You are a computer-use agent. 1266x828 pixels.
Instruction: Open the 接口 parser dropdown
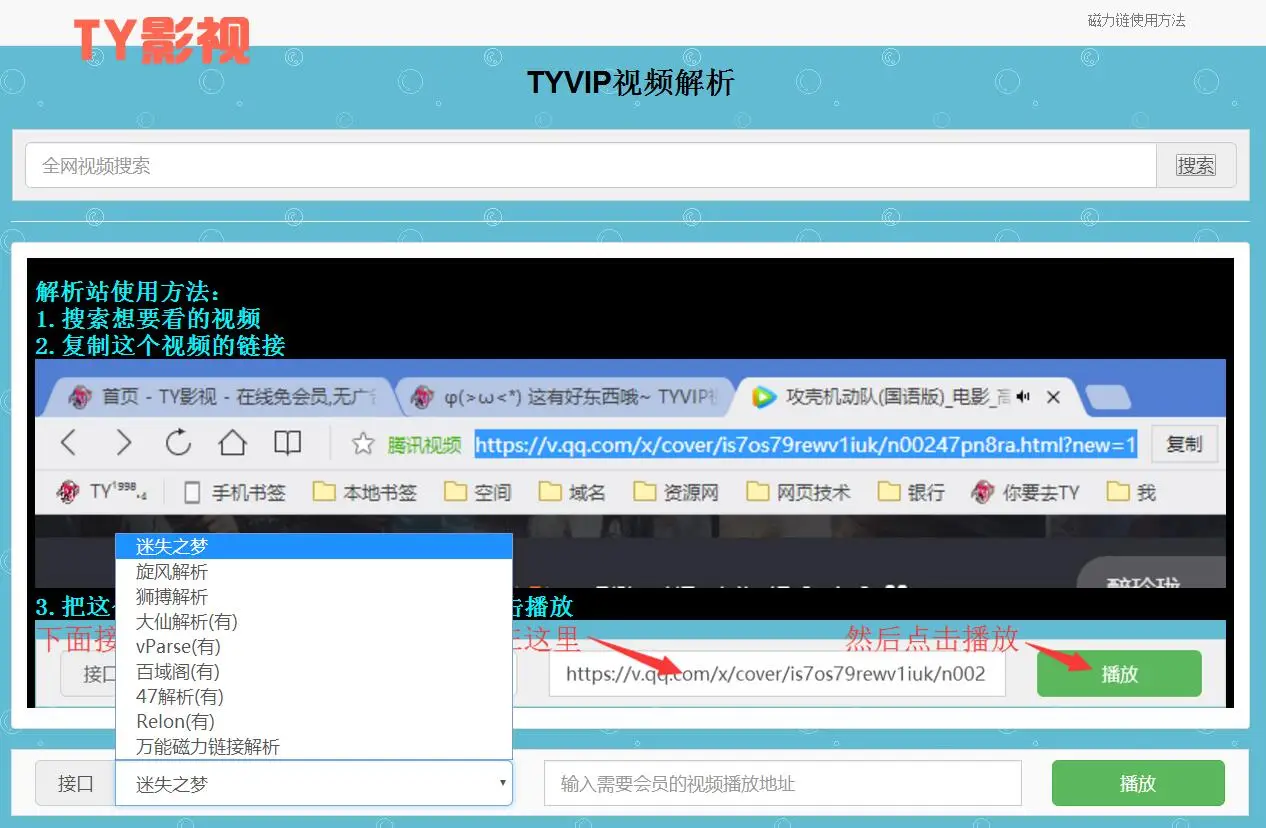(x=313, y=783)
